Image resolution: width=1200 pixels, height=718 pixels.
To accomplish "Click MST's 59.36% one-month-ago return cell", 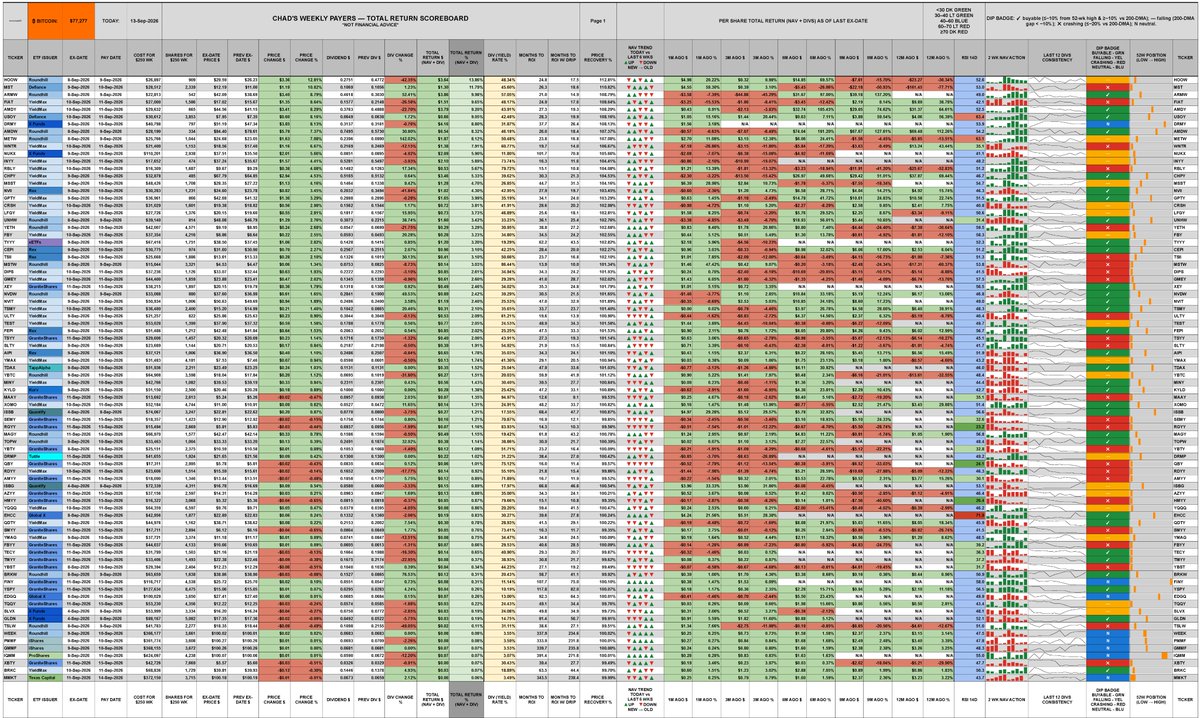I will point(706,87).
